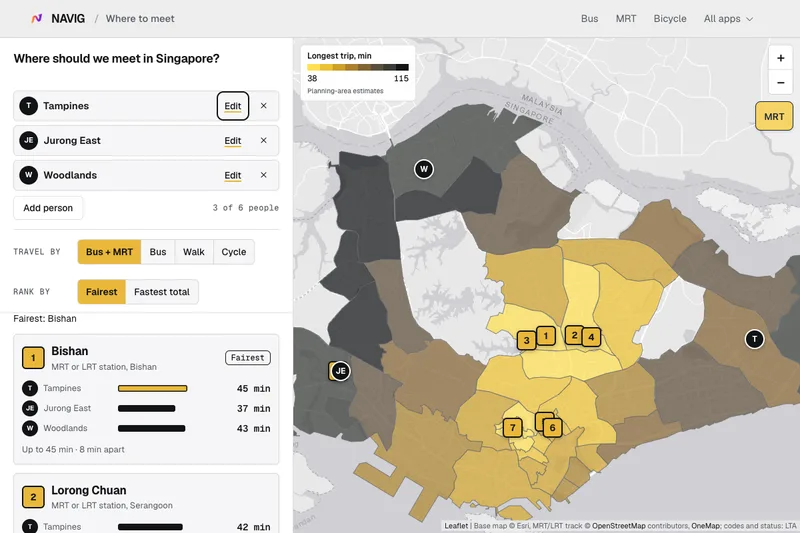Screen dimensions: 800x533
Task: Click Jurong East 37 min bar in Bishan card
Action: click(146, 409)
